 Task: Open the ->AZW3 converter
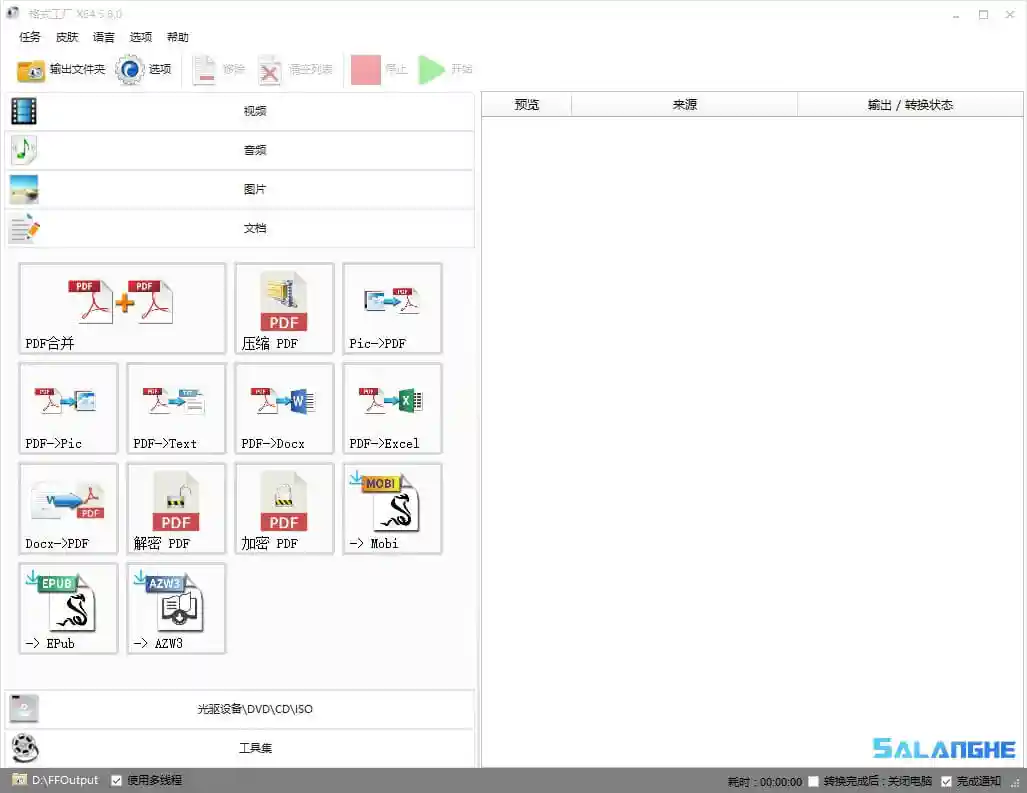(x=175, y=608)
